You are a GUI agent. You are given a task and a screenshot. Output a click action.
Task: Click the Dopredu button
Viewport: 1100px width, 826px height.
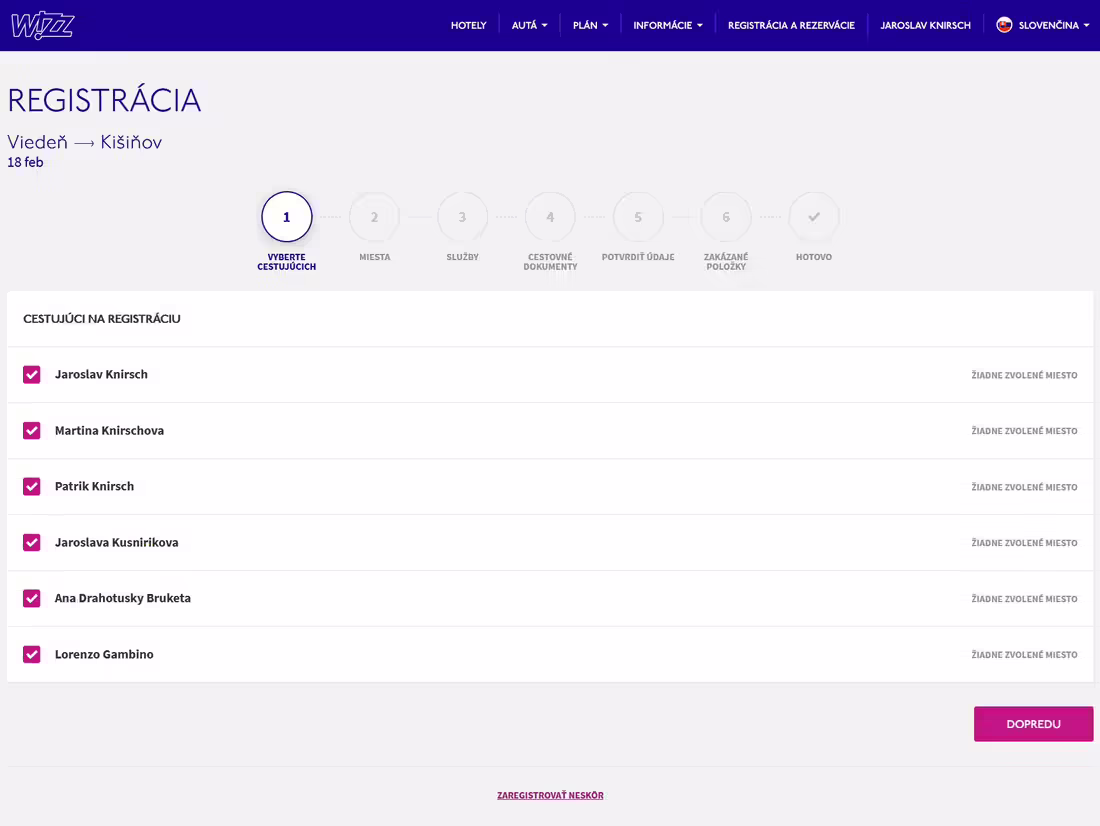(1033, 724)
